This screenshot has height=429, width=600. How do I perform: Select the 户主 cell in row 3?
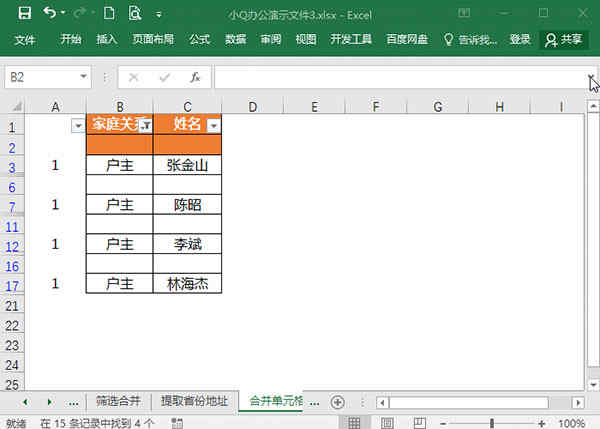[120, 165]
